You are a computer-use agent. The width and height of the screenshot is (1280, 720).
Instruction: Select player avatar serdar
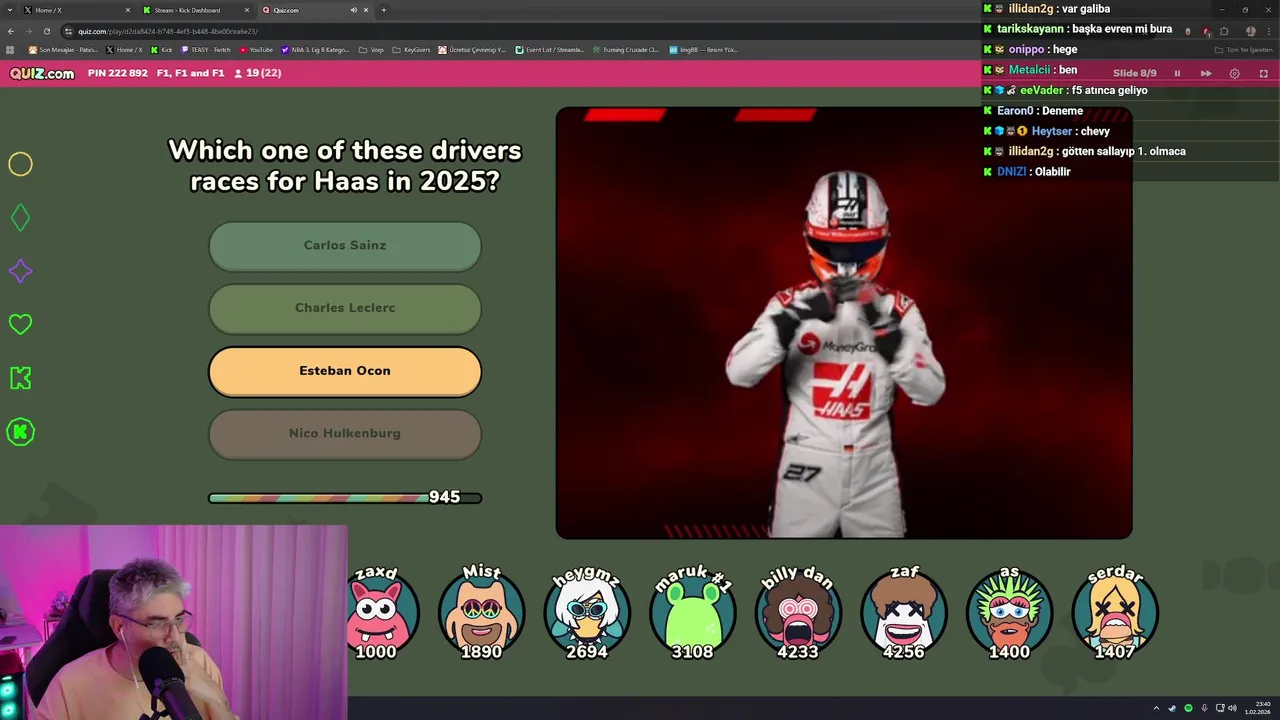1115,612
